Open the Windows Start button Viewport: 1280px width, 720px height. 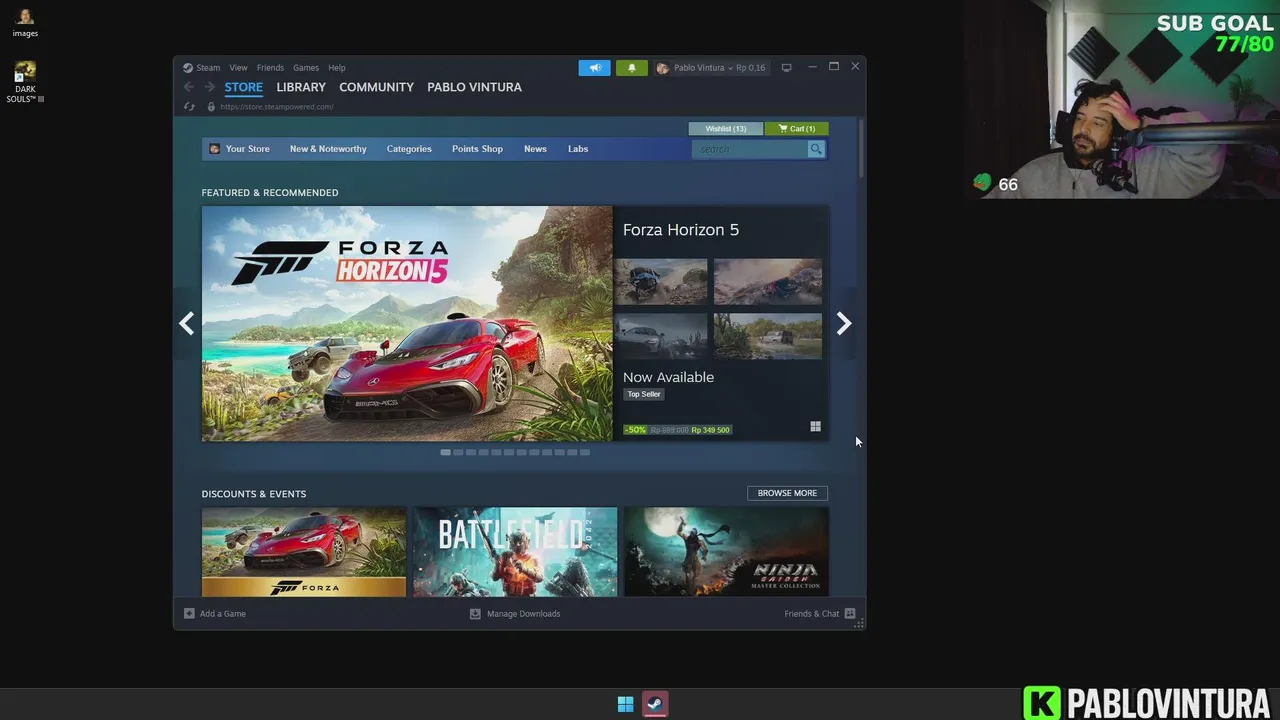click(x=625, y=704)
